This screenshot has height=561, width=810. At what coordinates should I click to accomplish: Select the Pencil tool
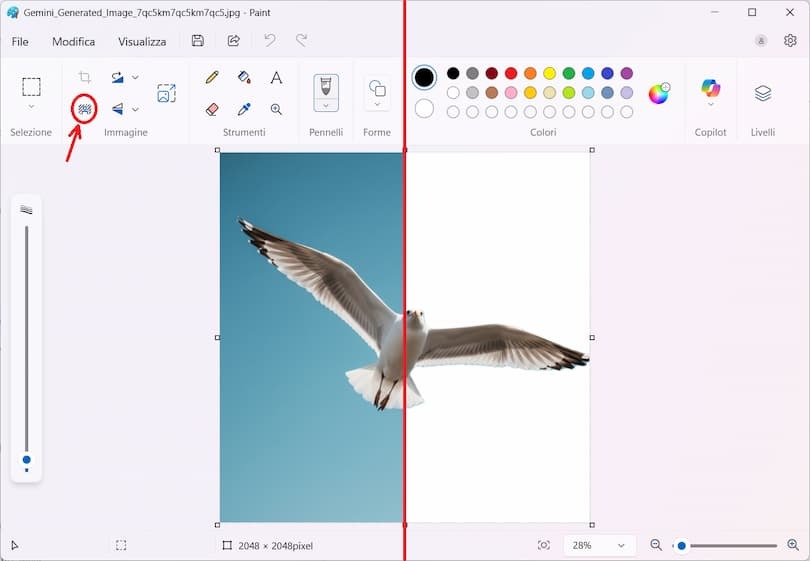point(212,77)
